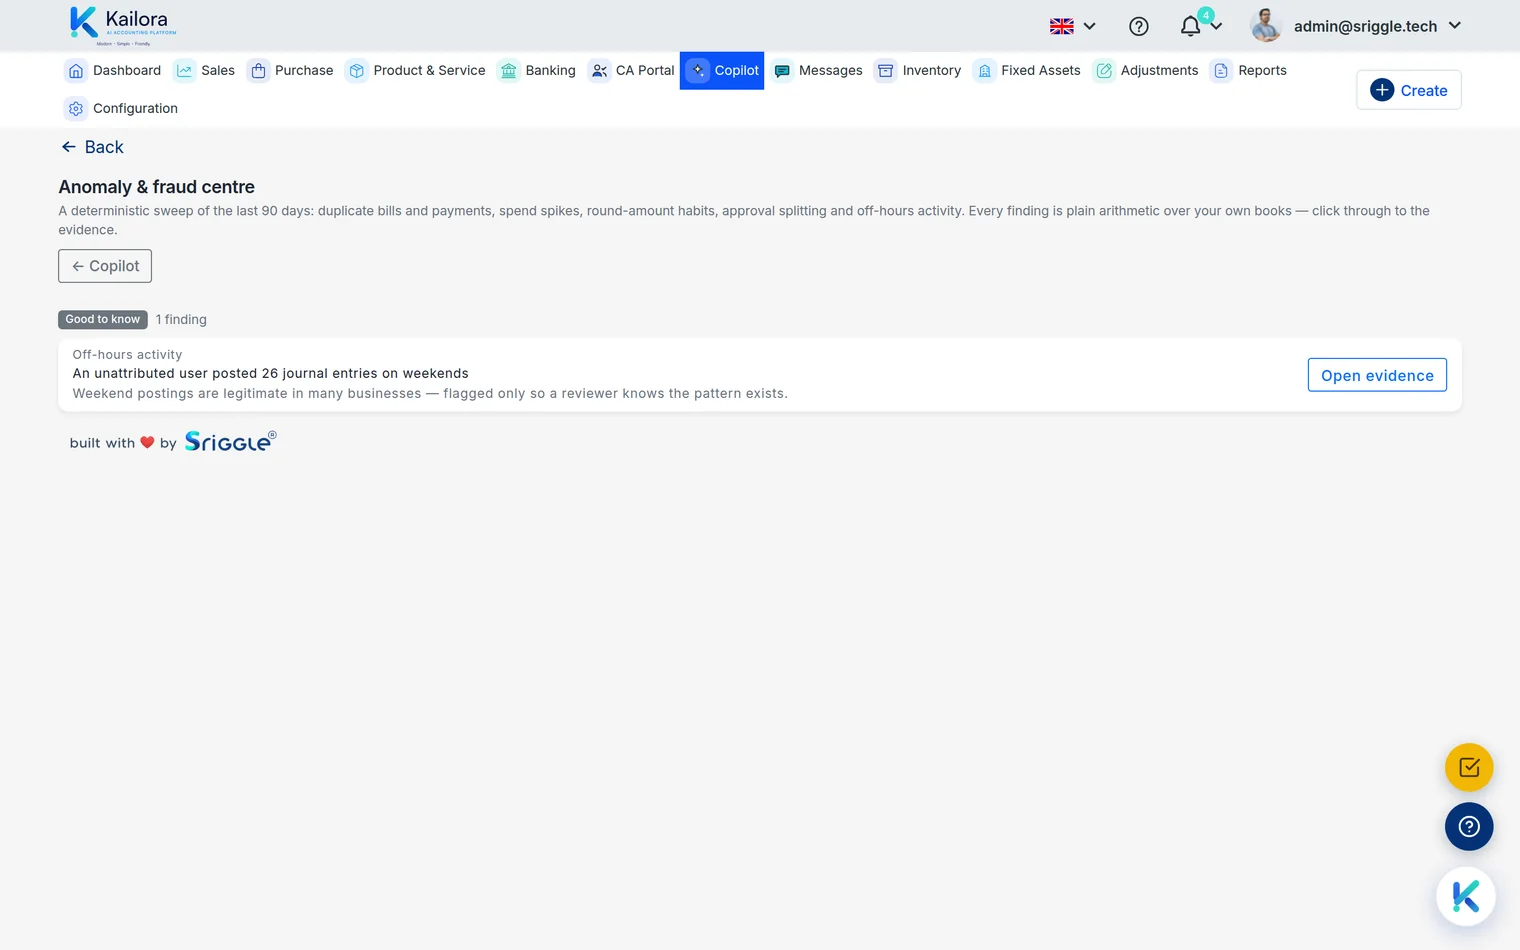Open the Adjustments menu
Image resolution: width=1520 pixels, height=950 pixels.
(x=1146, y=71)
